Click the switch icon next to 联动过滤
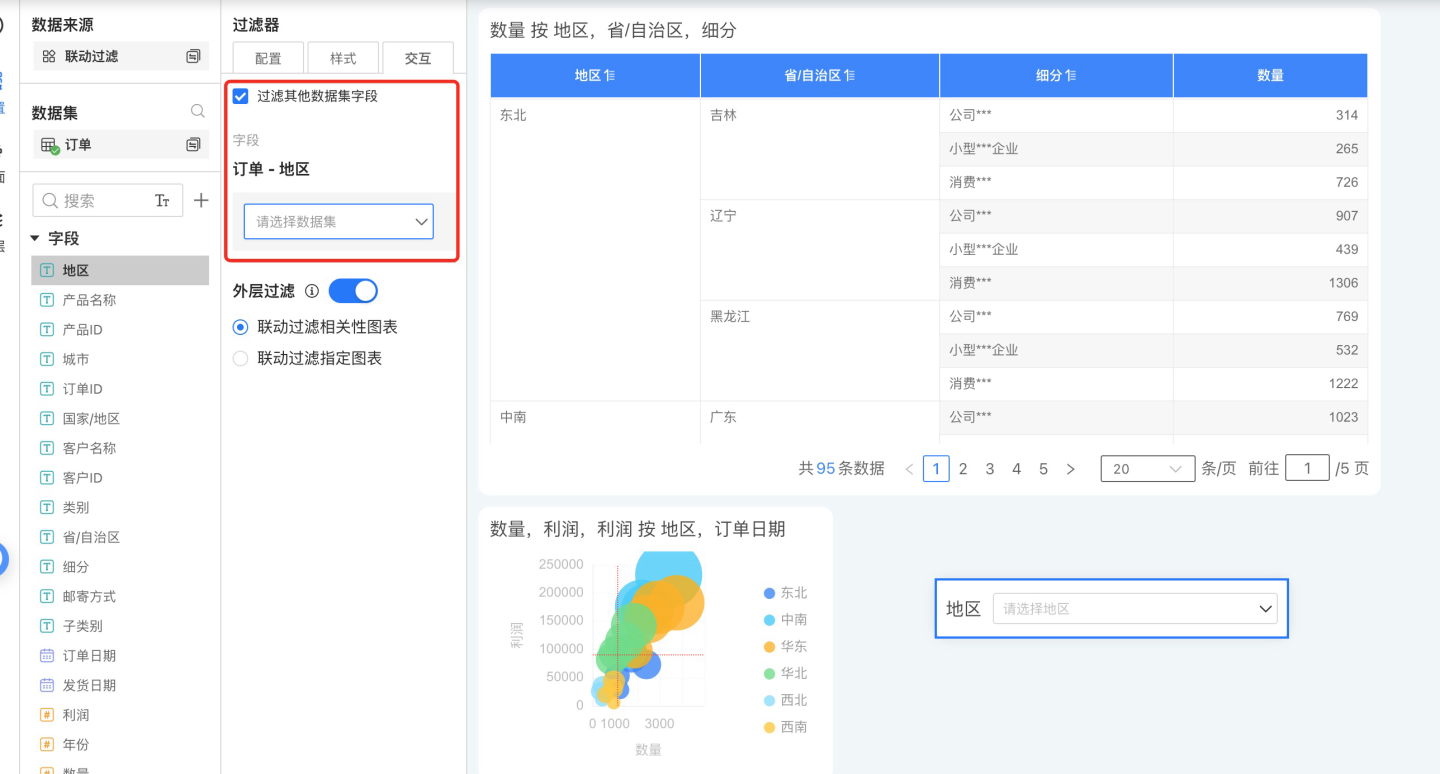Screen dimensions: 1440x774 (193, 57)
